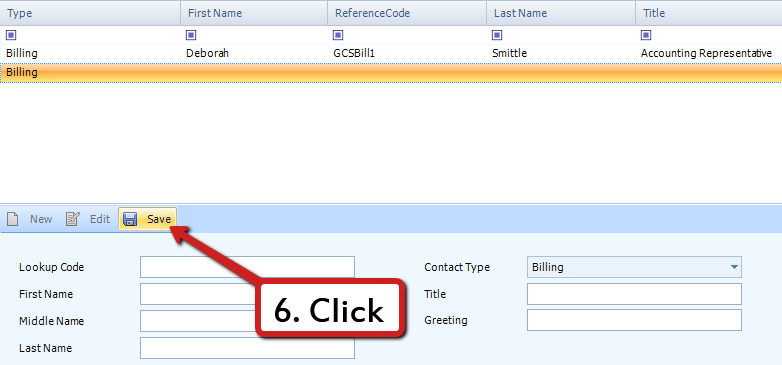The image size is (782, 365).
Task: Click the Last Name input field
Action: tap(247, 348)
